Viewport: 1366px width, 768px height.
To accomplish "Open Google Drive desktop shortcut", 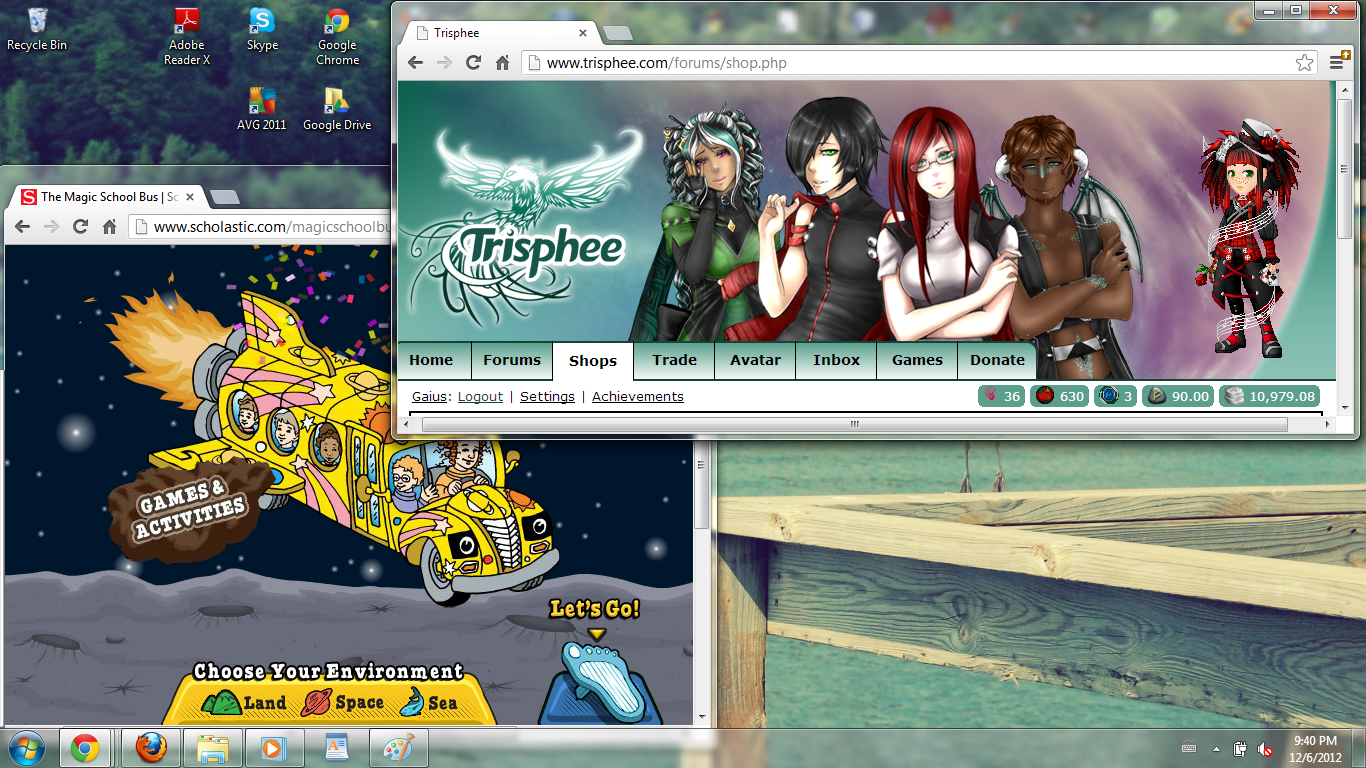I will 337,108.
